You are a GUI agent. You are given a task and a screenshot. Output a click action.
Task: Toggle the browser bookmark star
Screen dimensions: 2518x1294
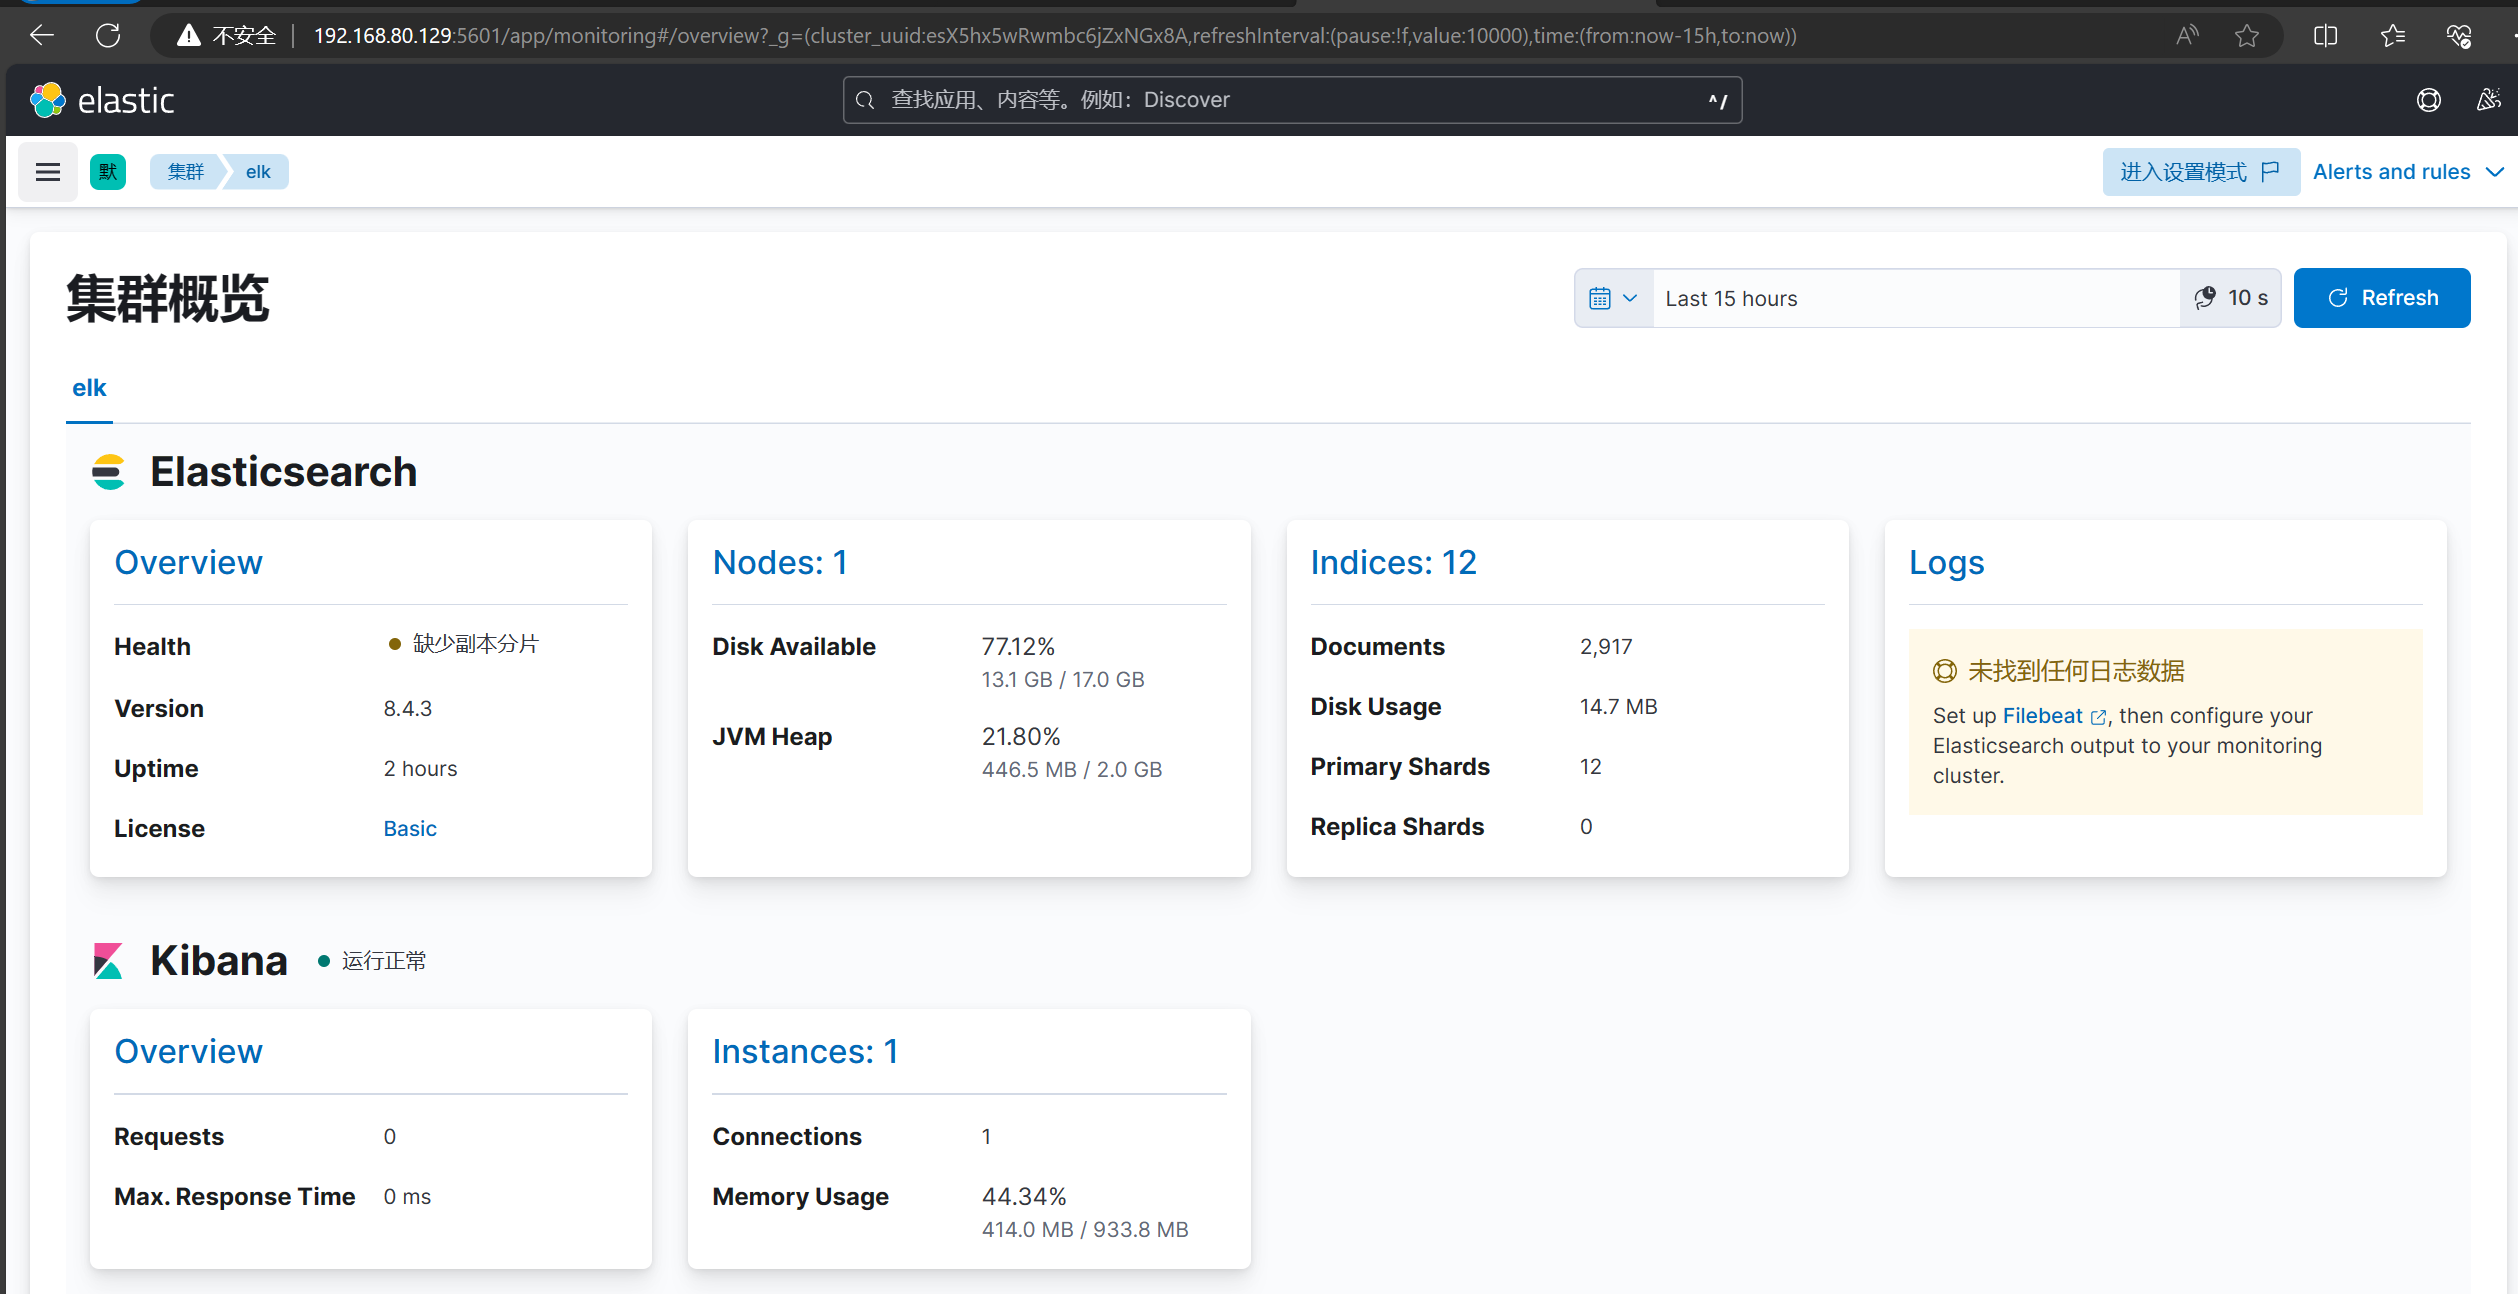pos(2247,35)
